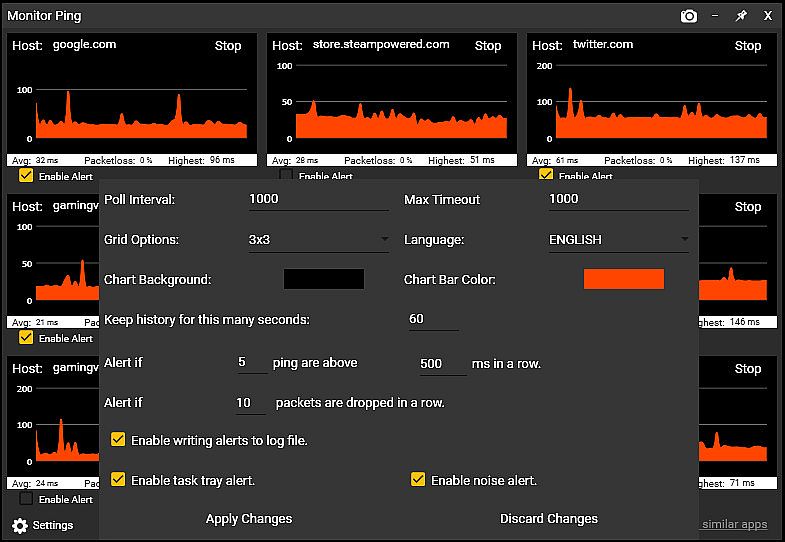Image resolution: width=785 pixels, height=542 pixels.
Task: Stop the store.steampowered.com monitor
Action: [x=488, y=46]
